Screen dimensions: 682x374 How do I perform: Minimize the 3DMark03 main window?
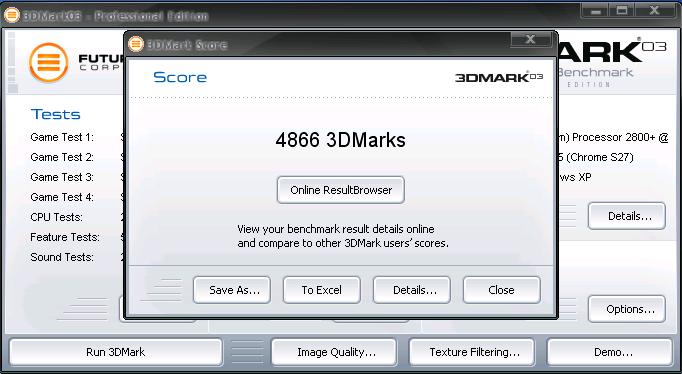click(595, 10)
